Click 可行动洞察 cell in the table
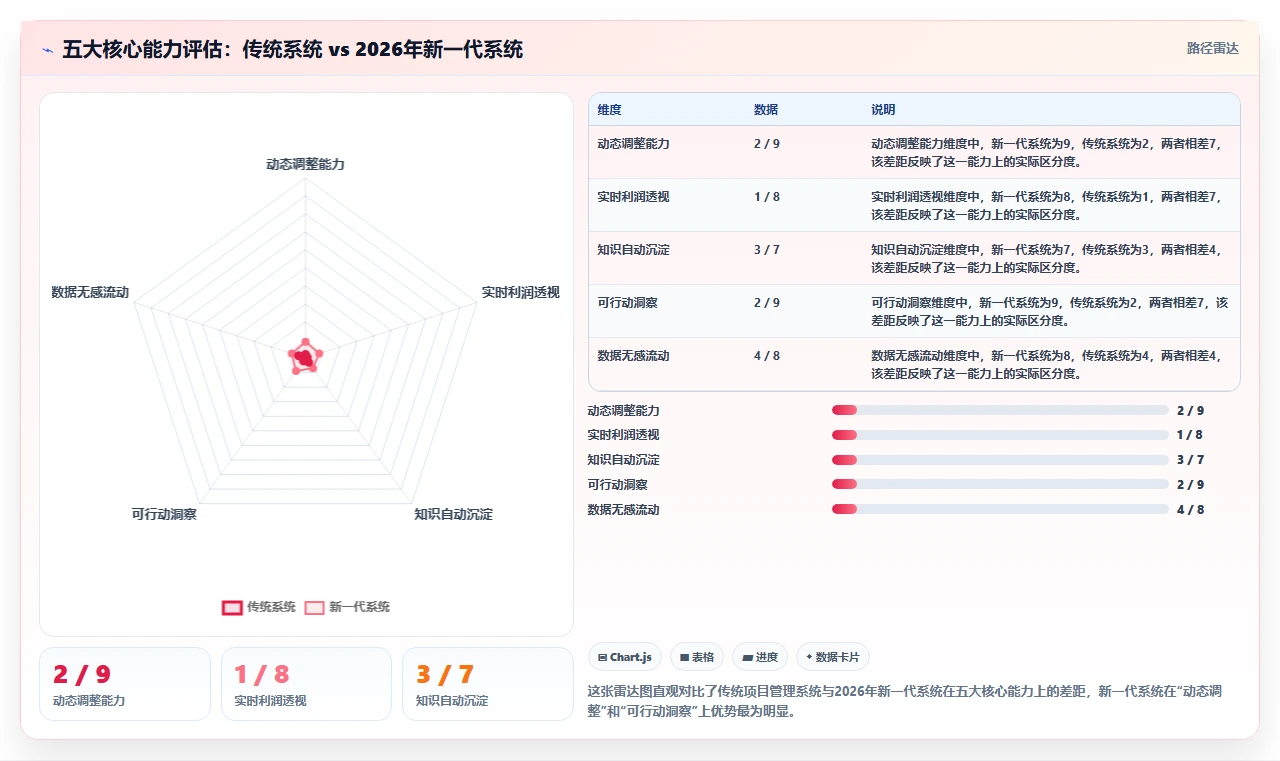 click(627, 303)
